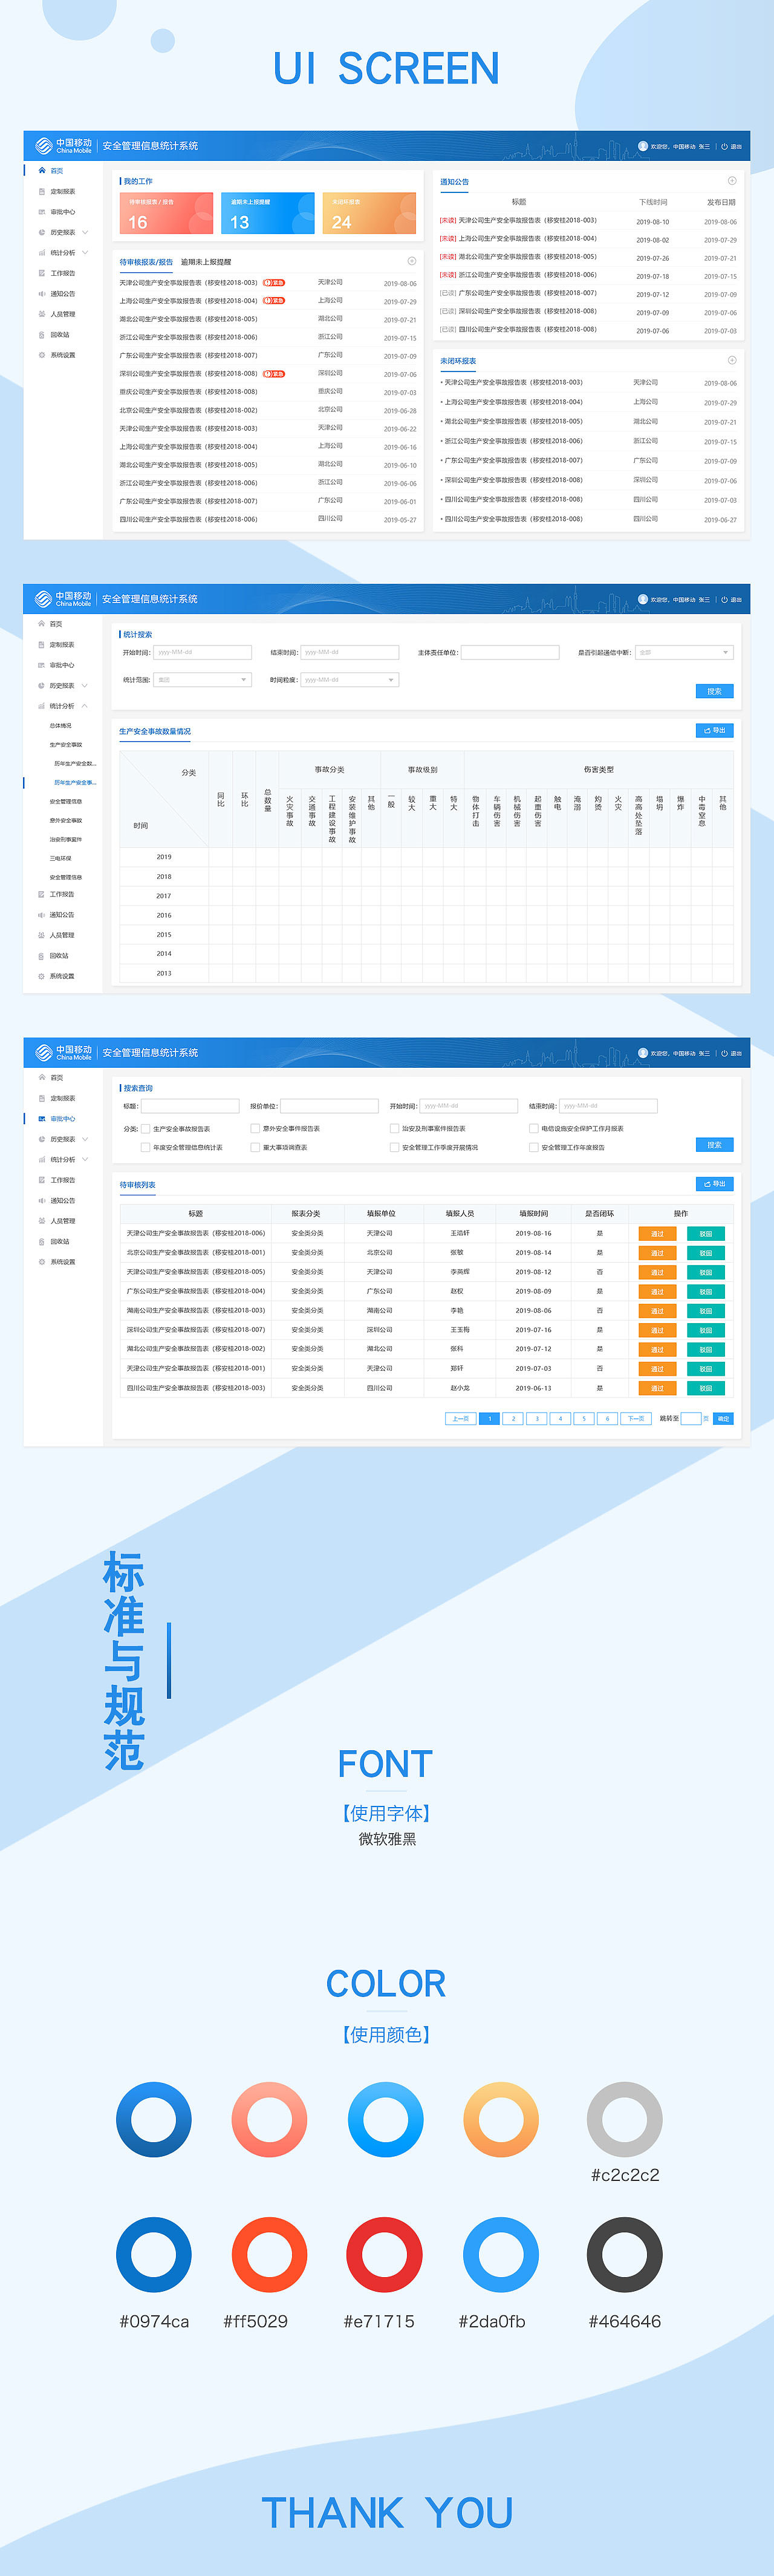The height and width of the screenshot is (2576, 774).
Task: Click 退出 power icon in statistics screen header
Action: [724, 600]
